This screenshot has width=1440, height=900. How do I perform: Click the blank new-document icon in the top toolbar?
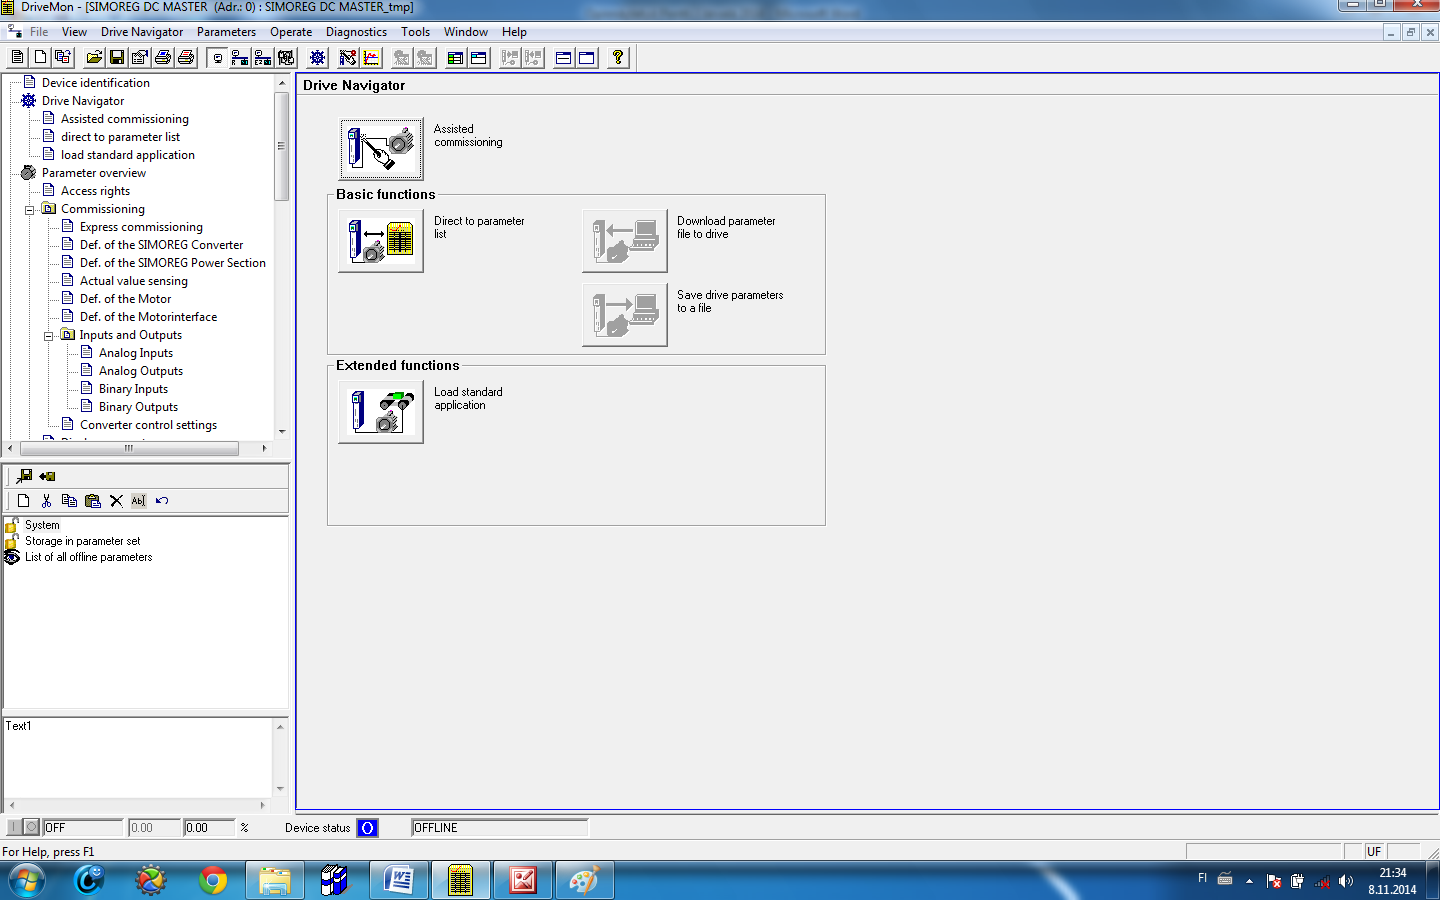(41, 58)
